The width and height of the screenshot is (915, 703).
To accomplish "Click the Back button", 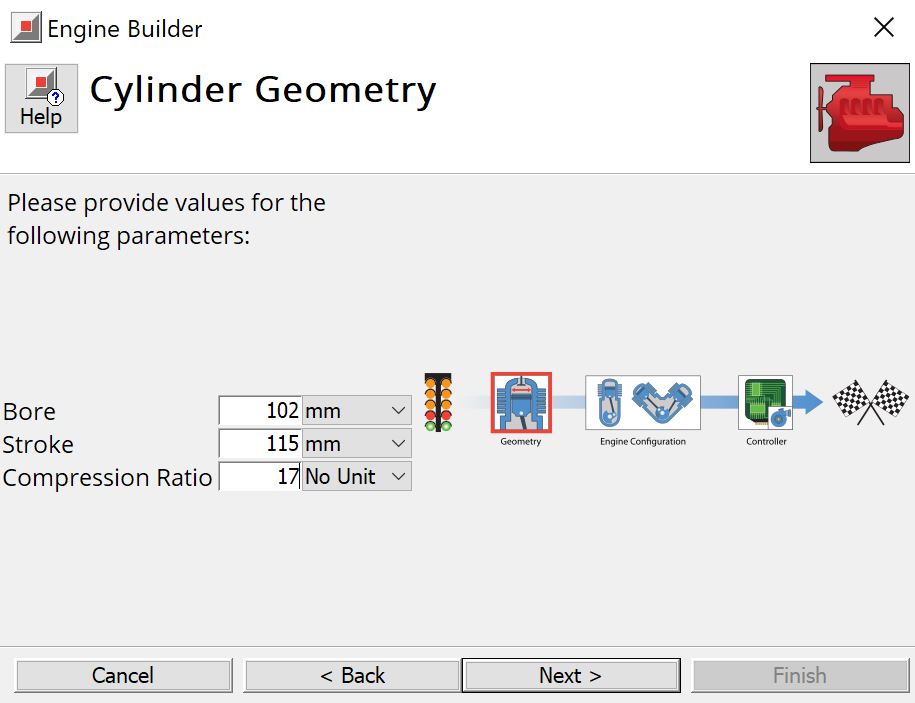I will (x=350, y=675).
